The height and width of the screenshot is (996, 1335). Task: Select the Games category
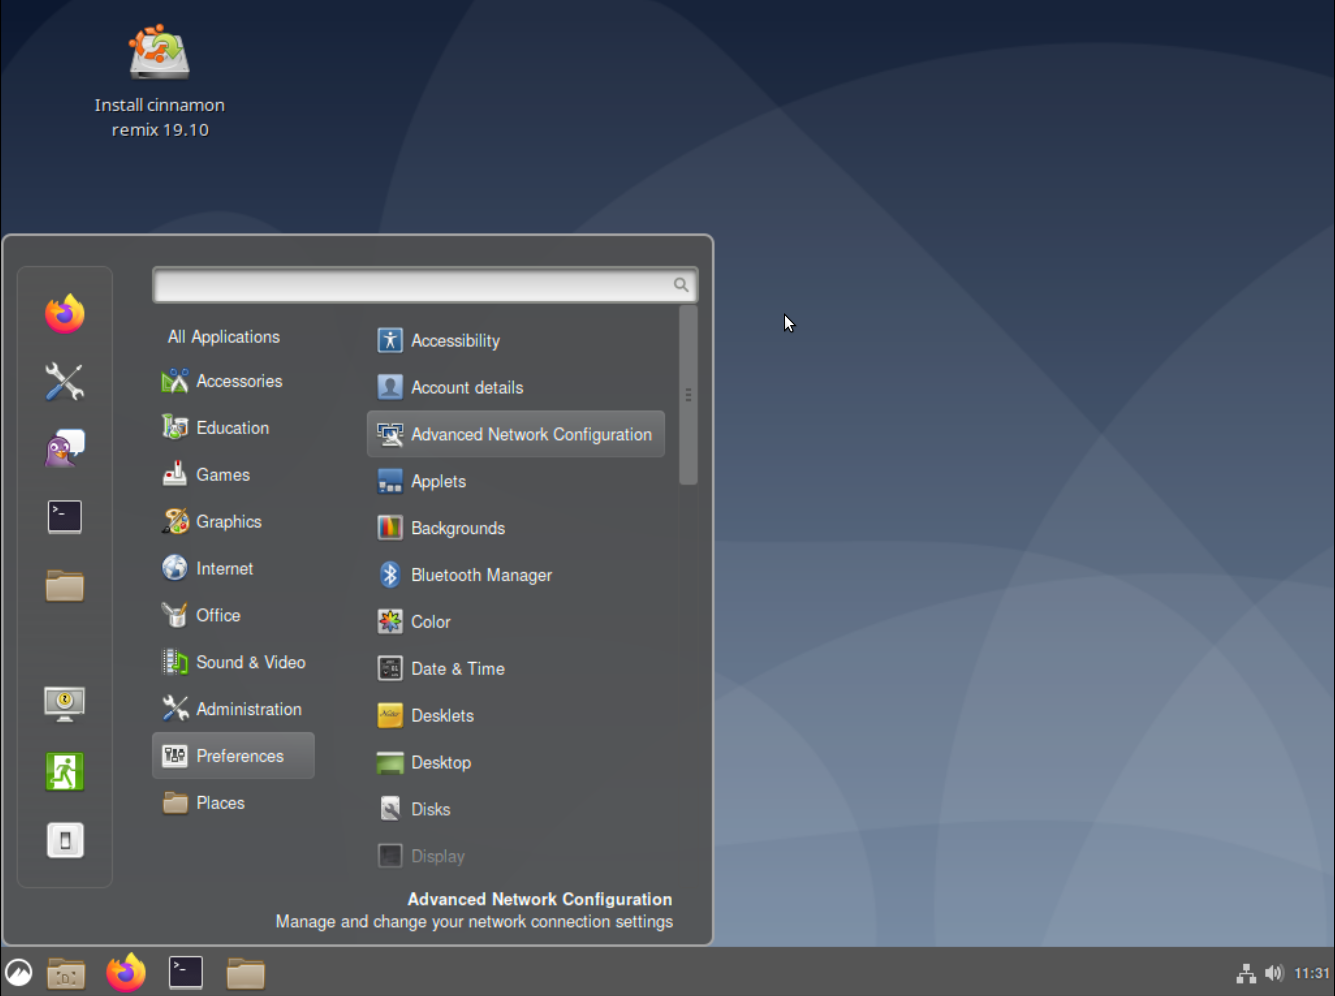click(x=233, y=475)
